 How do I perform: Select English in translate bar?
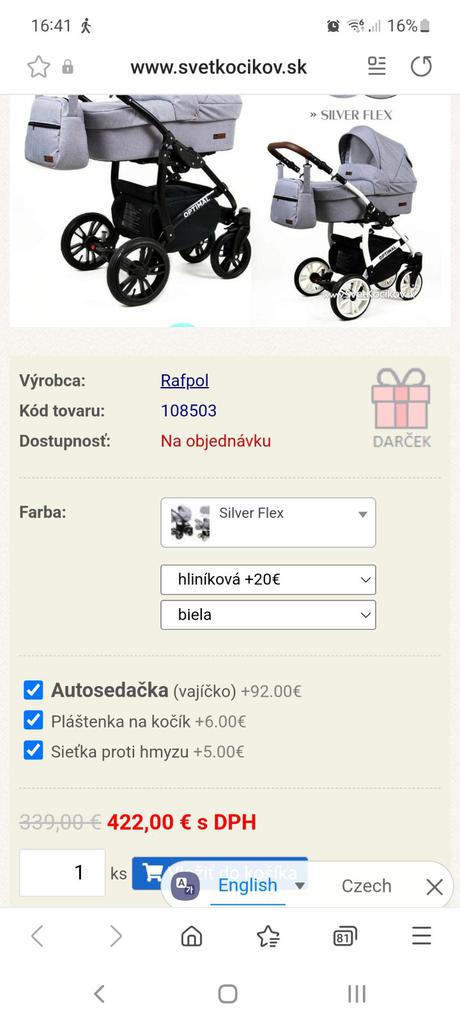pos(248,885)
